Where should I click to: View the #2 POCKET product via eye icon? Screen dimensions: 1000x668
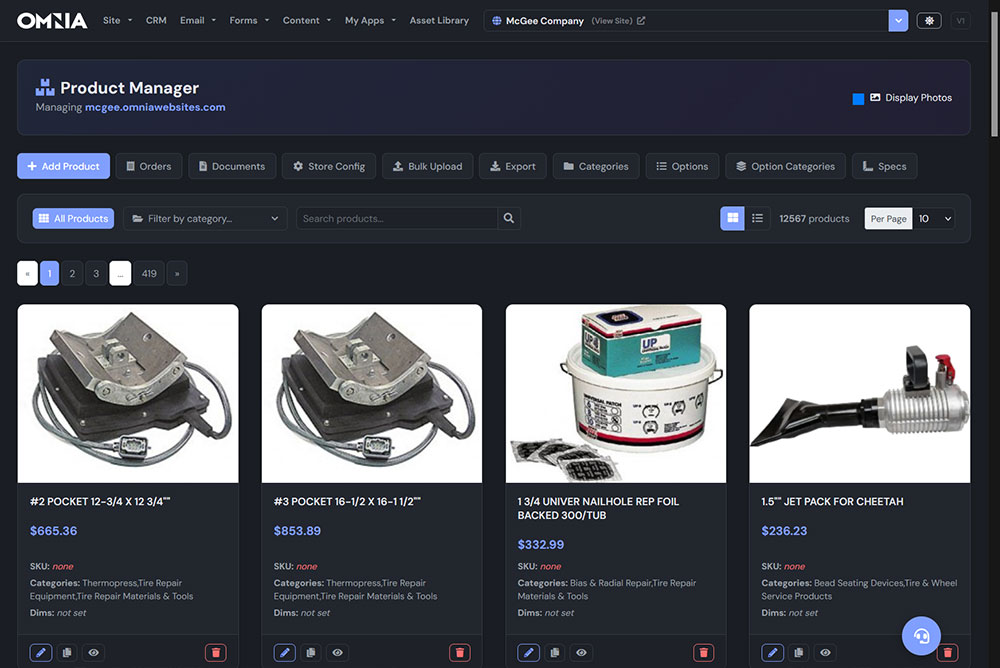(94, 652)
